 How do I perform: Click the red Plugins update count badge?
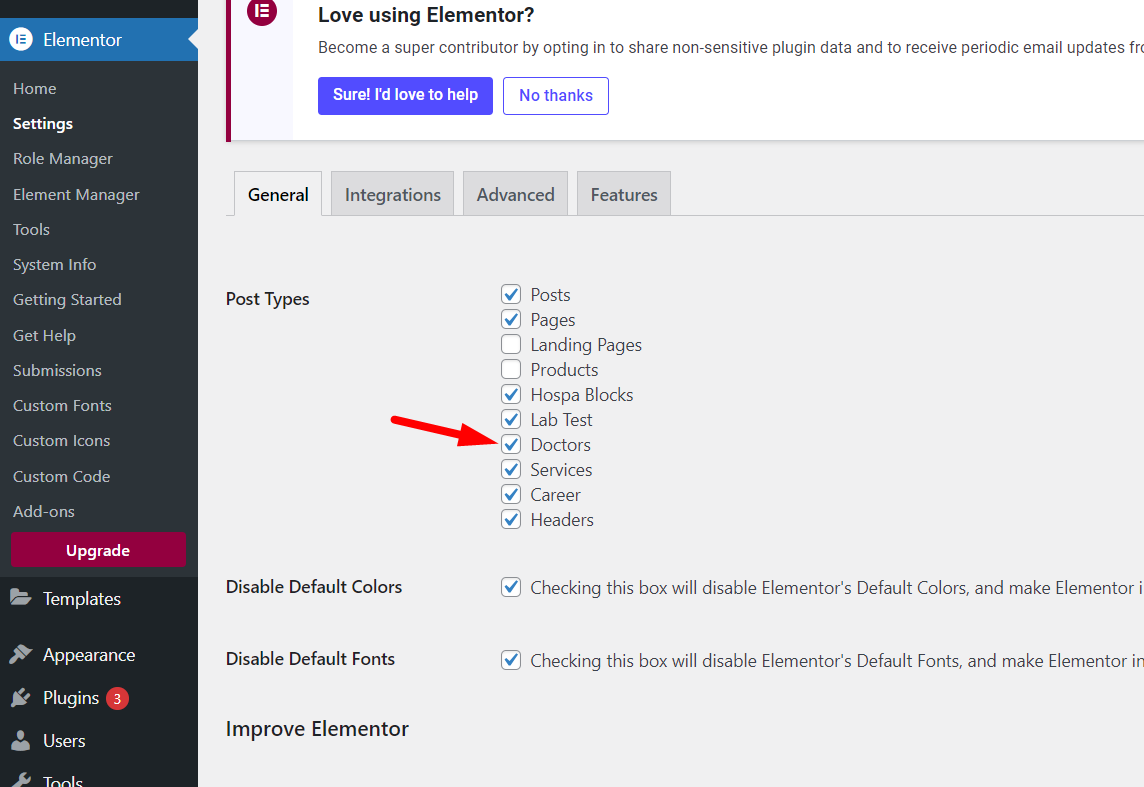click(117, 698)
